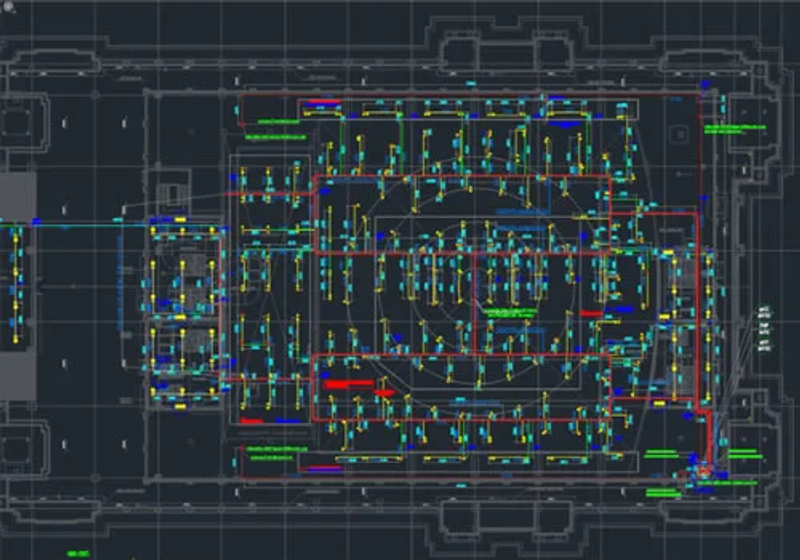Pick the small red tag below the large one
This screenshot has height=560, width=800.
pos(384,393)
